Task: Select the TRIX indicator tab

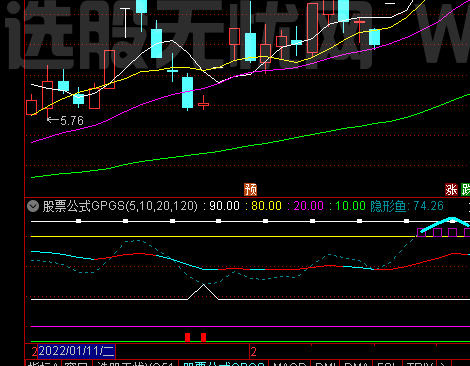Action: click(x=419, y=363)
